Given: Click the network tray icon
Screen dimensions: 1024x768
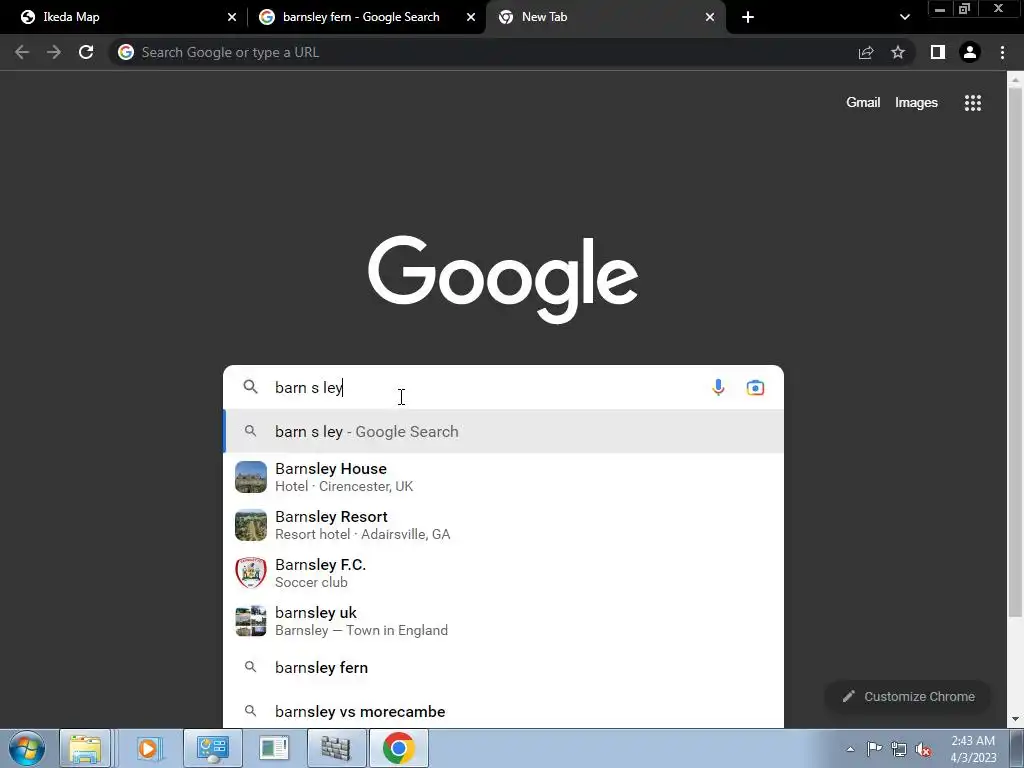Looking at the screenshot, I should point(899,749).
